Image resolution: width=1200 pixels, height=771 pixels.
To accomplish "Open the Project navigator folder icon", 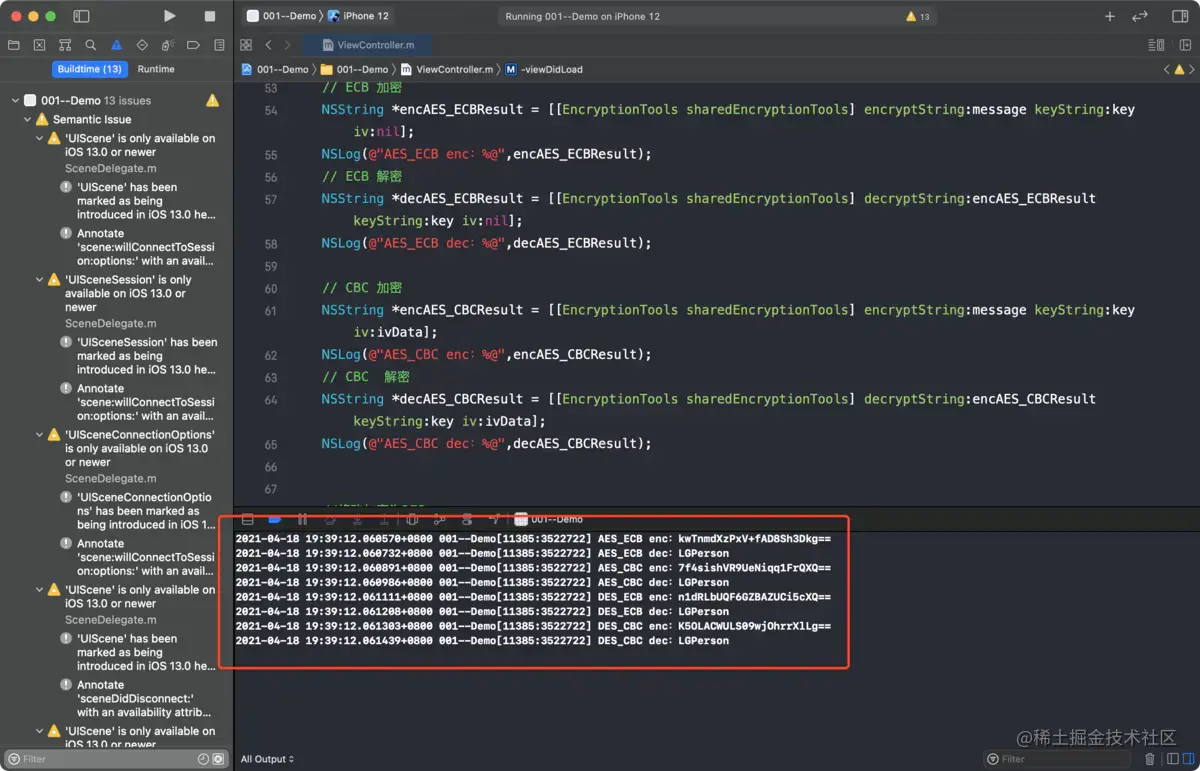I will tap(14, 45).
